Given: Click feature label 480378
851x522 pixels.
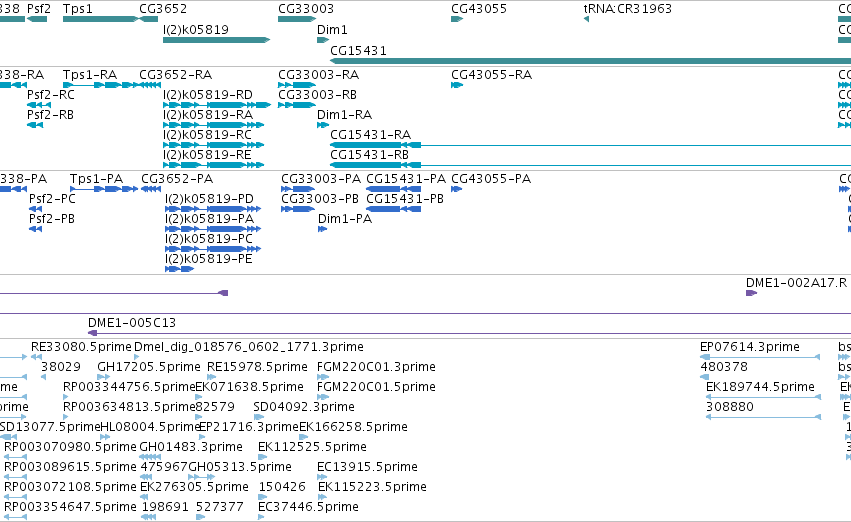Looking at the screenshot, I should tap(724, 367).
